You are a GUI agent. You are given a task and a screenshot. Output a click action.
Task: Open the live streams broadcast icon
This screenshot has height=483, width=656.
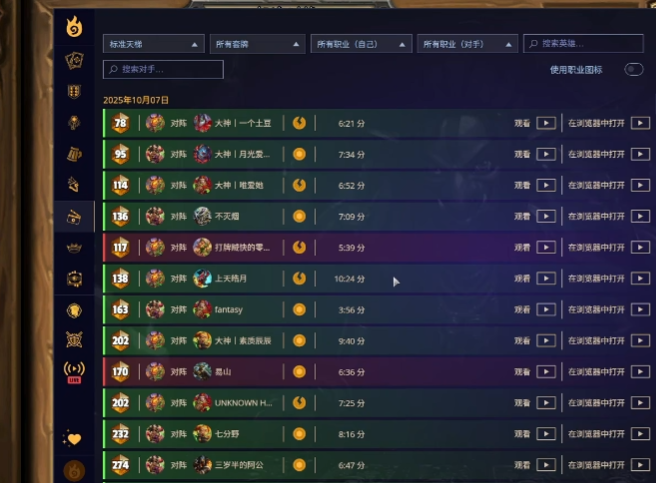(x=74, y=372)
